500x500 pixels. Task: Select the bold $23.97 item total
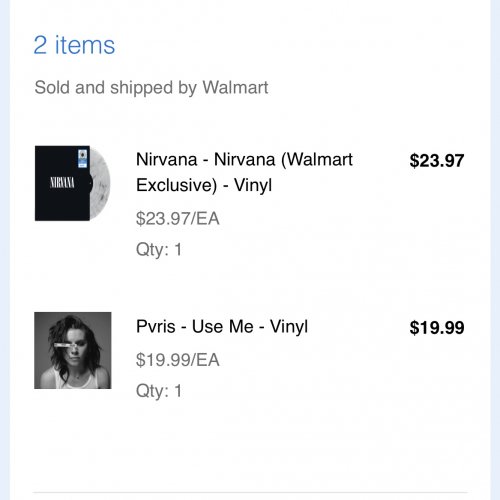click(437, 160)
